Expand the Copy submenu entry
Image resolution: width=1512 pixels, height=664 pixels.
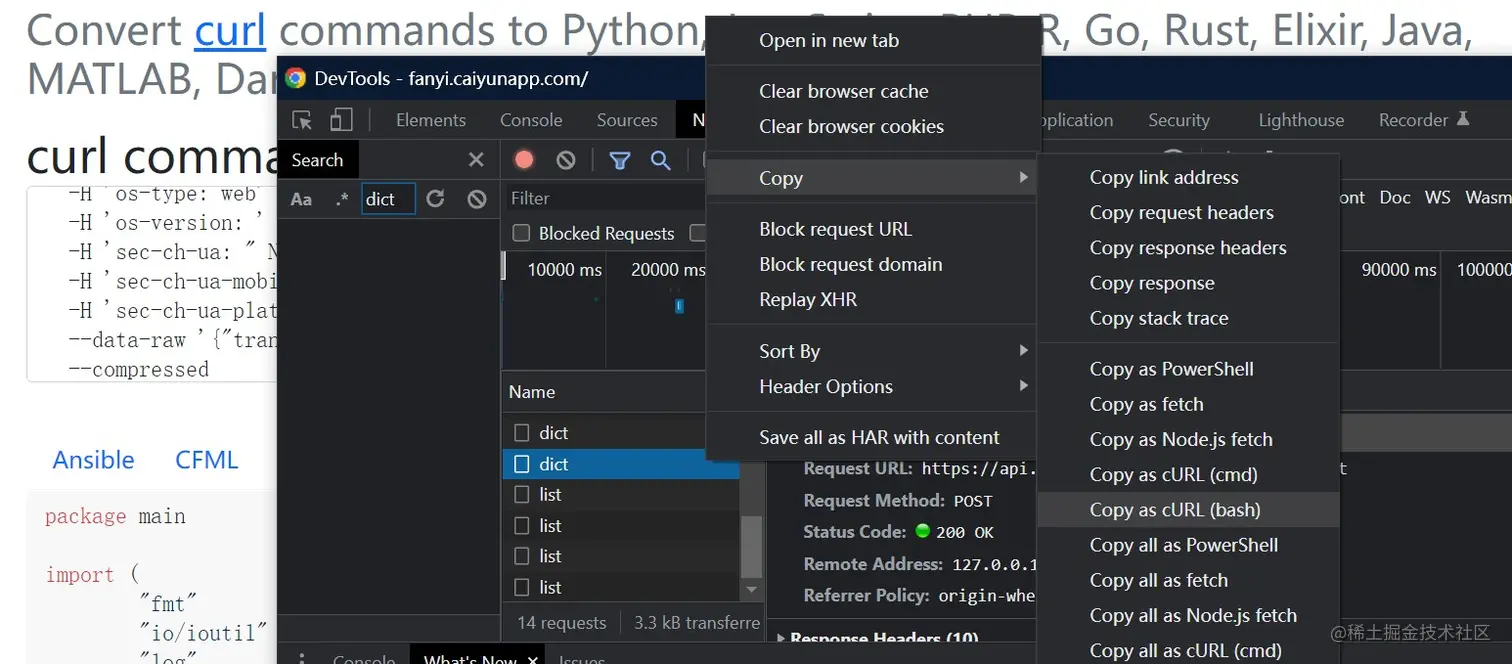(x=873, y=178)
